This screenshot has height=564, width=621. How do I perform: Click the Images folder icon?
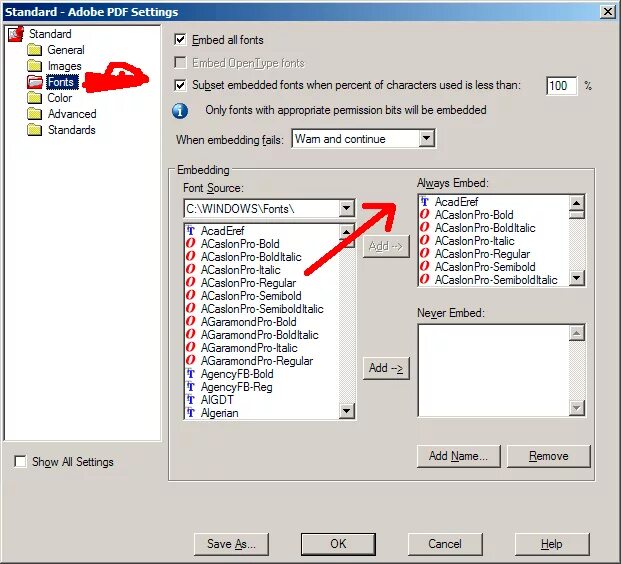[x=34, y=66]
